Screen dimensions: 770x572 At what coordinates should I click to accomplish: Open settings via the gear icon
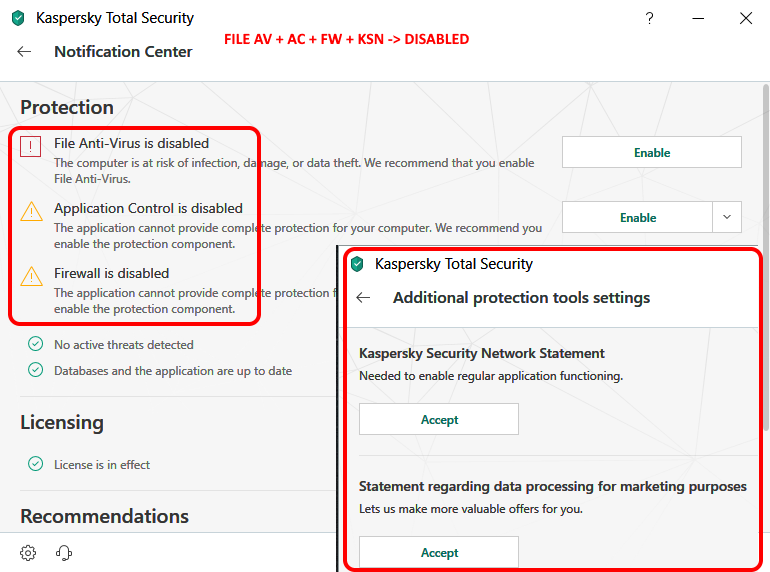28,553
